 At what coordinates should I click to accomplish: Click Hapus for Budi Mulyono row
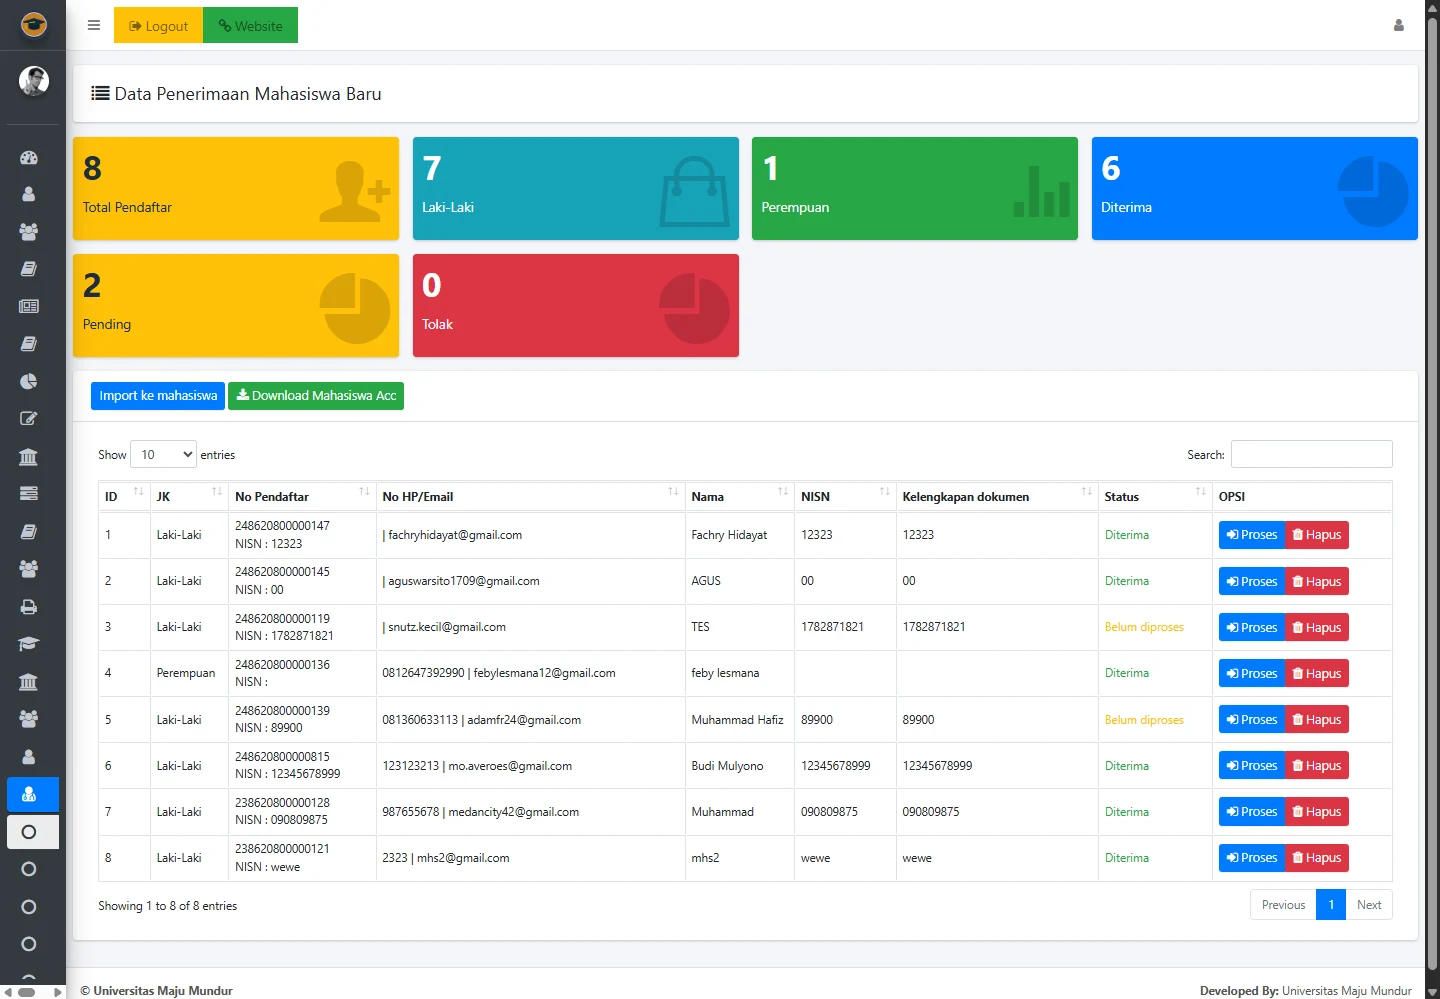coord(1316,766)
